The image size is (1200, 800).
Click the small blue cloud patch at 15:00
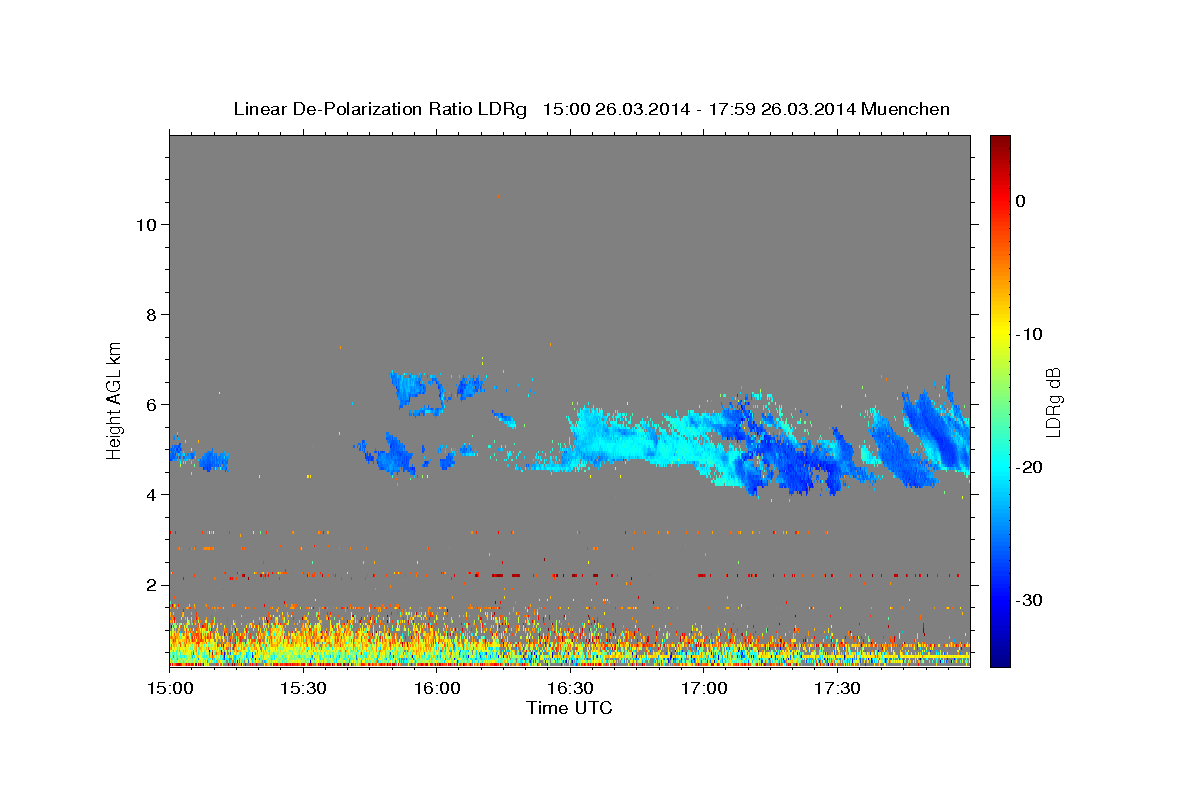point(181,453)
